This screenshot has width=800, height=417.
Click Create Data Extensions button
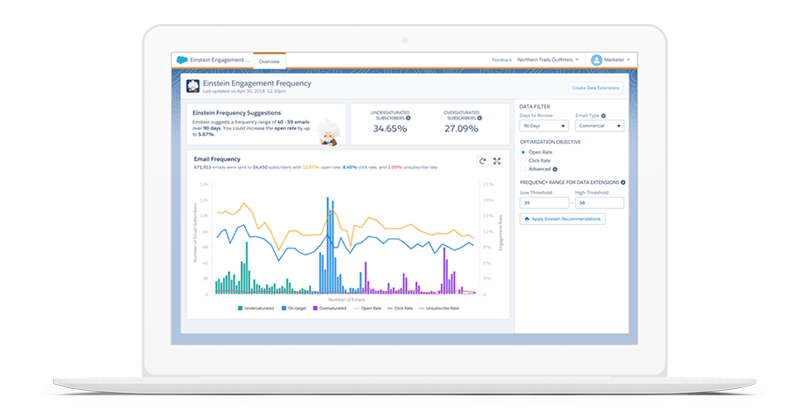pos(595,88)
